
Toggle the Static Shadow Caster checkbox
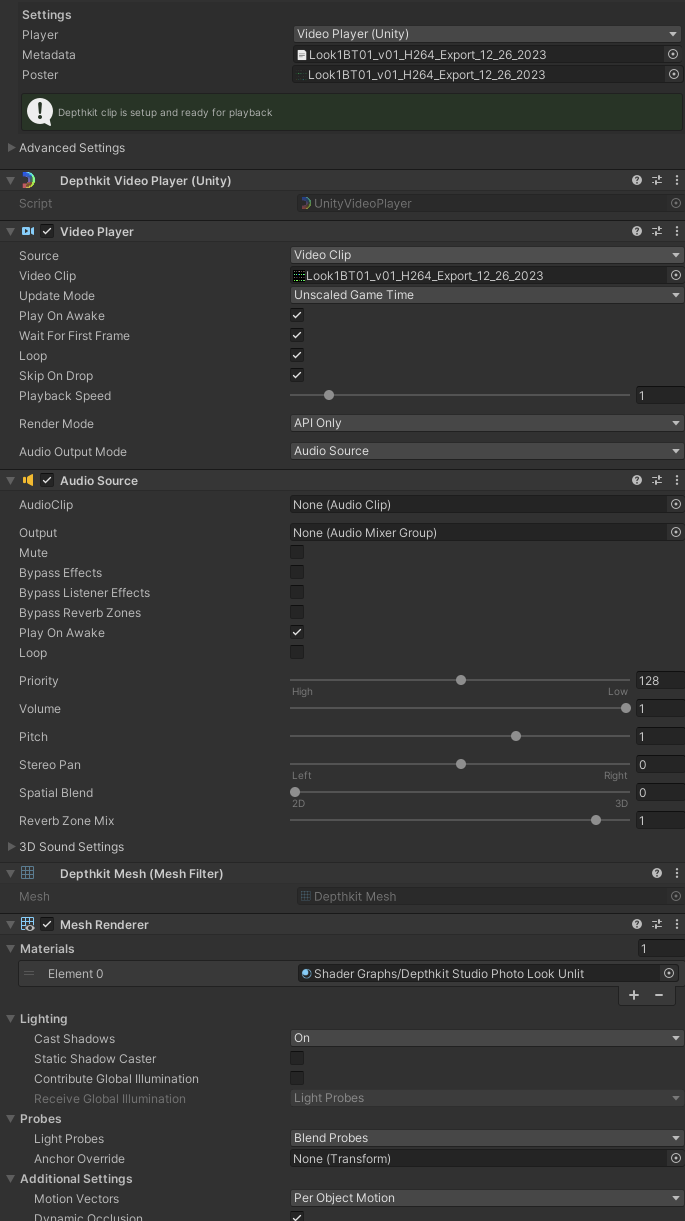point(297,1058)
